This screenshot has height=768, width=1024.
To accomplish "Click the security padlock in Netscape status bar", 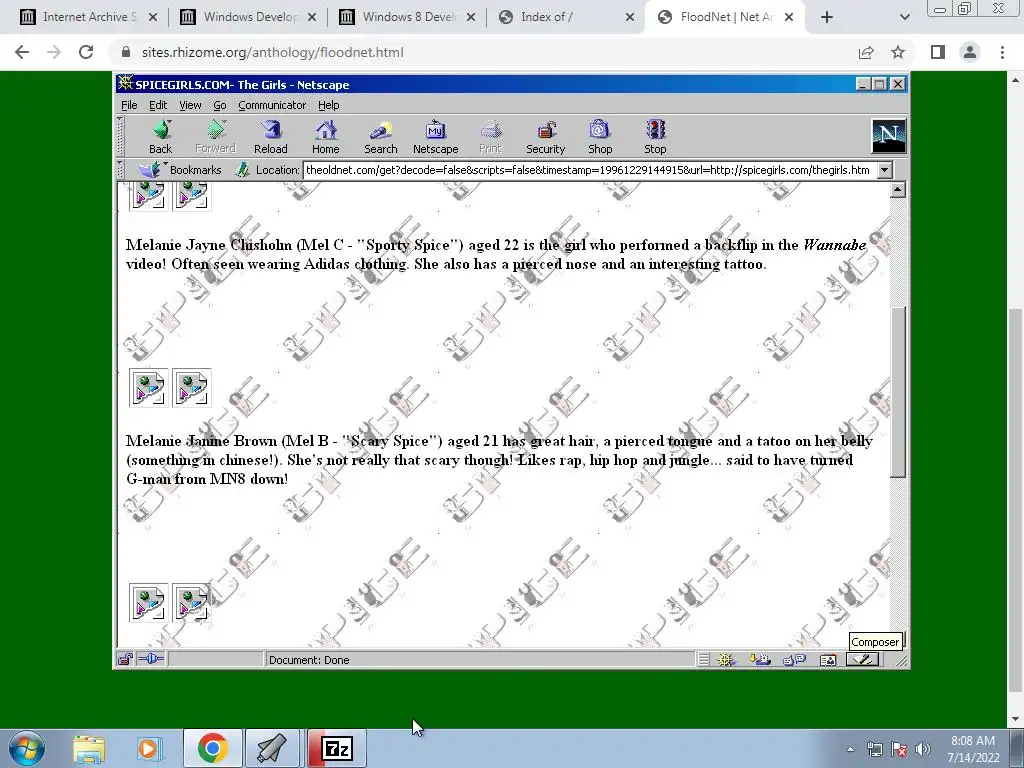I will [x=125, y=660].
